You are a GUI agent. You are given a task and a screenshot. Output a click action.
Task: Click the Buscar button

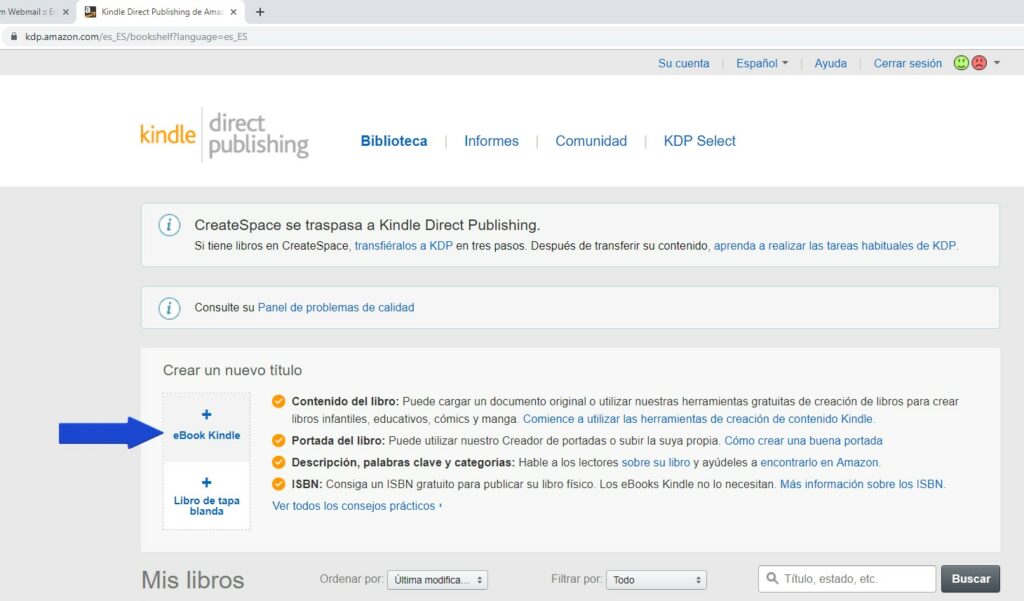click(x=970, y=579)
